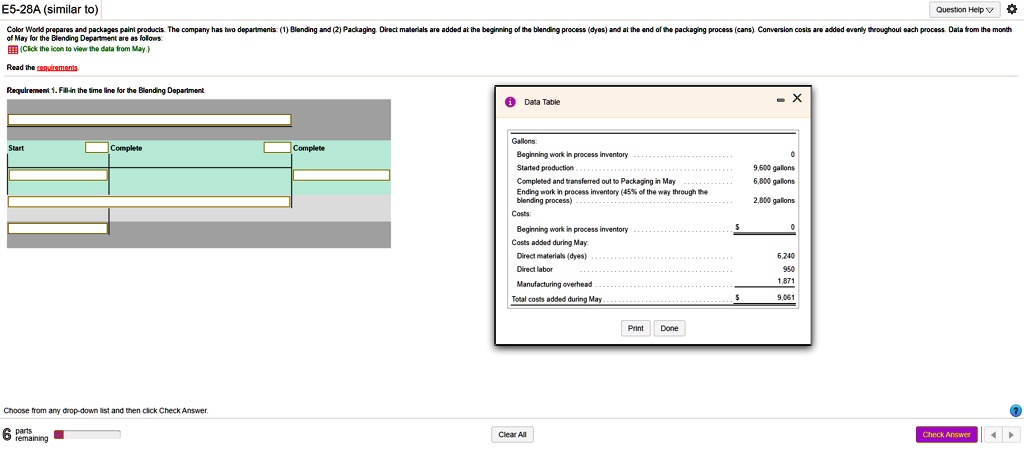Submit with the Check Answer button
Viewport: 1024px width, 450px height.
point(946,434)
